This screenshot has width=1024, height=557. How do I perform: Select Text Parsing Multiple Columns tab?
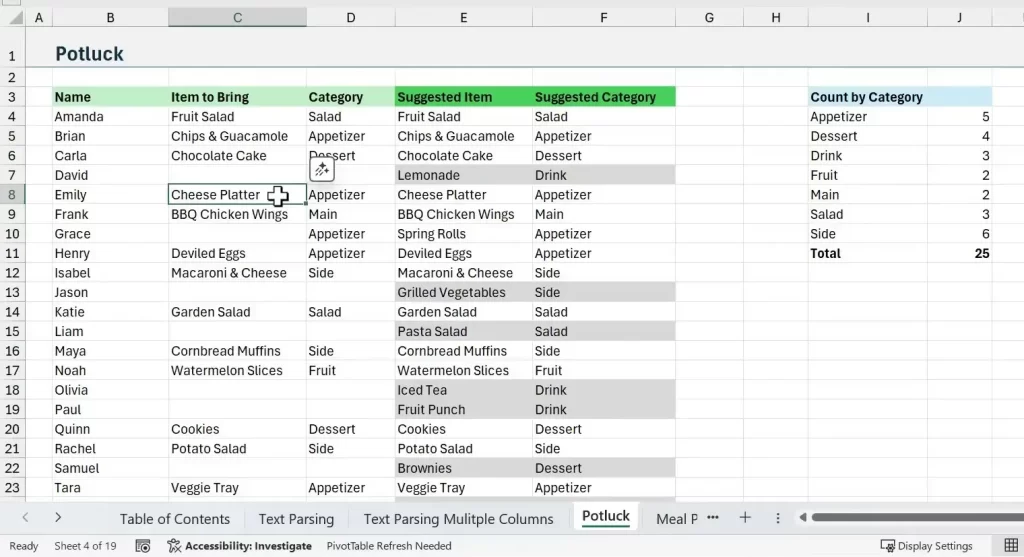[x=458, y=518]
